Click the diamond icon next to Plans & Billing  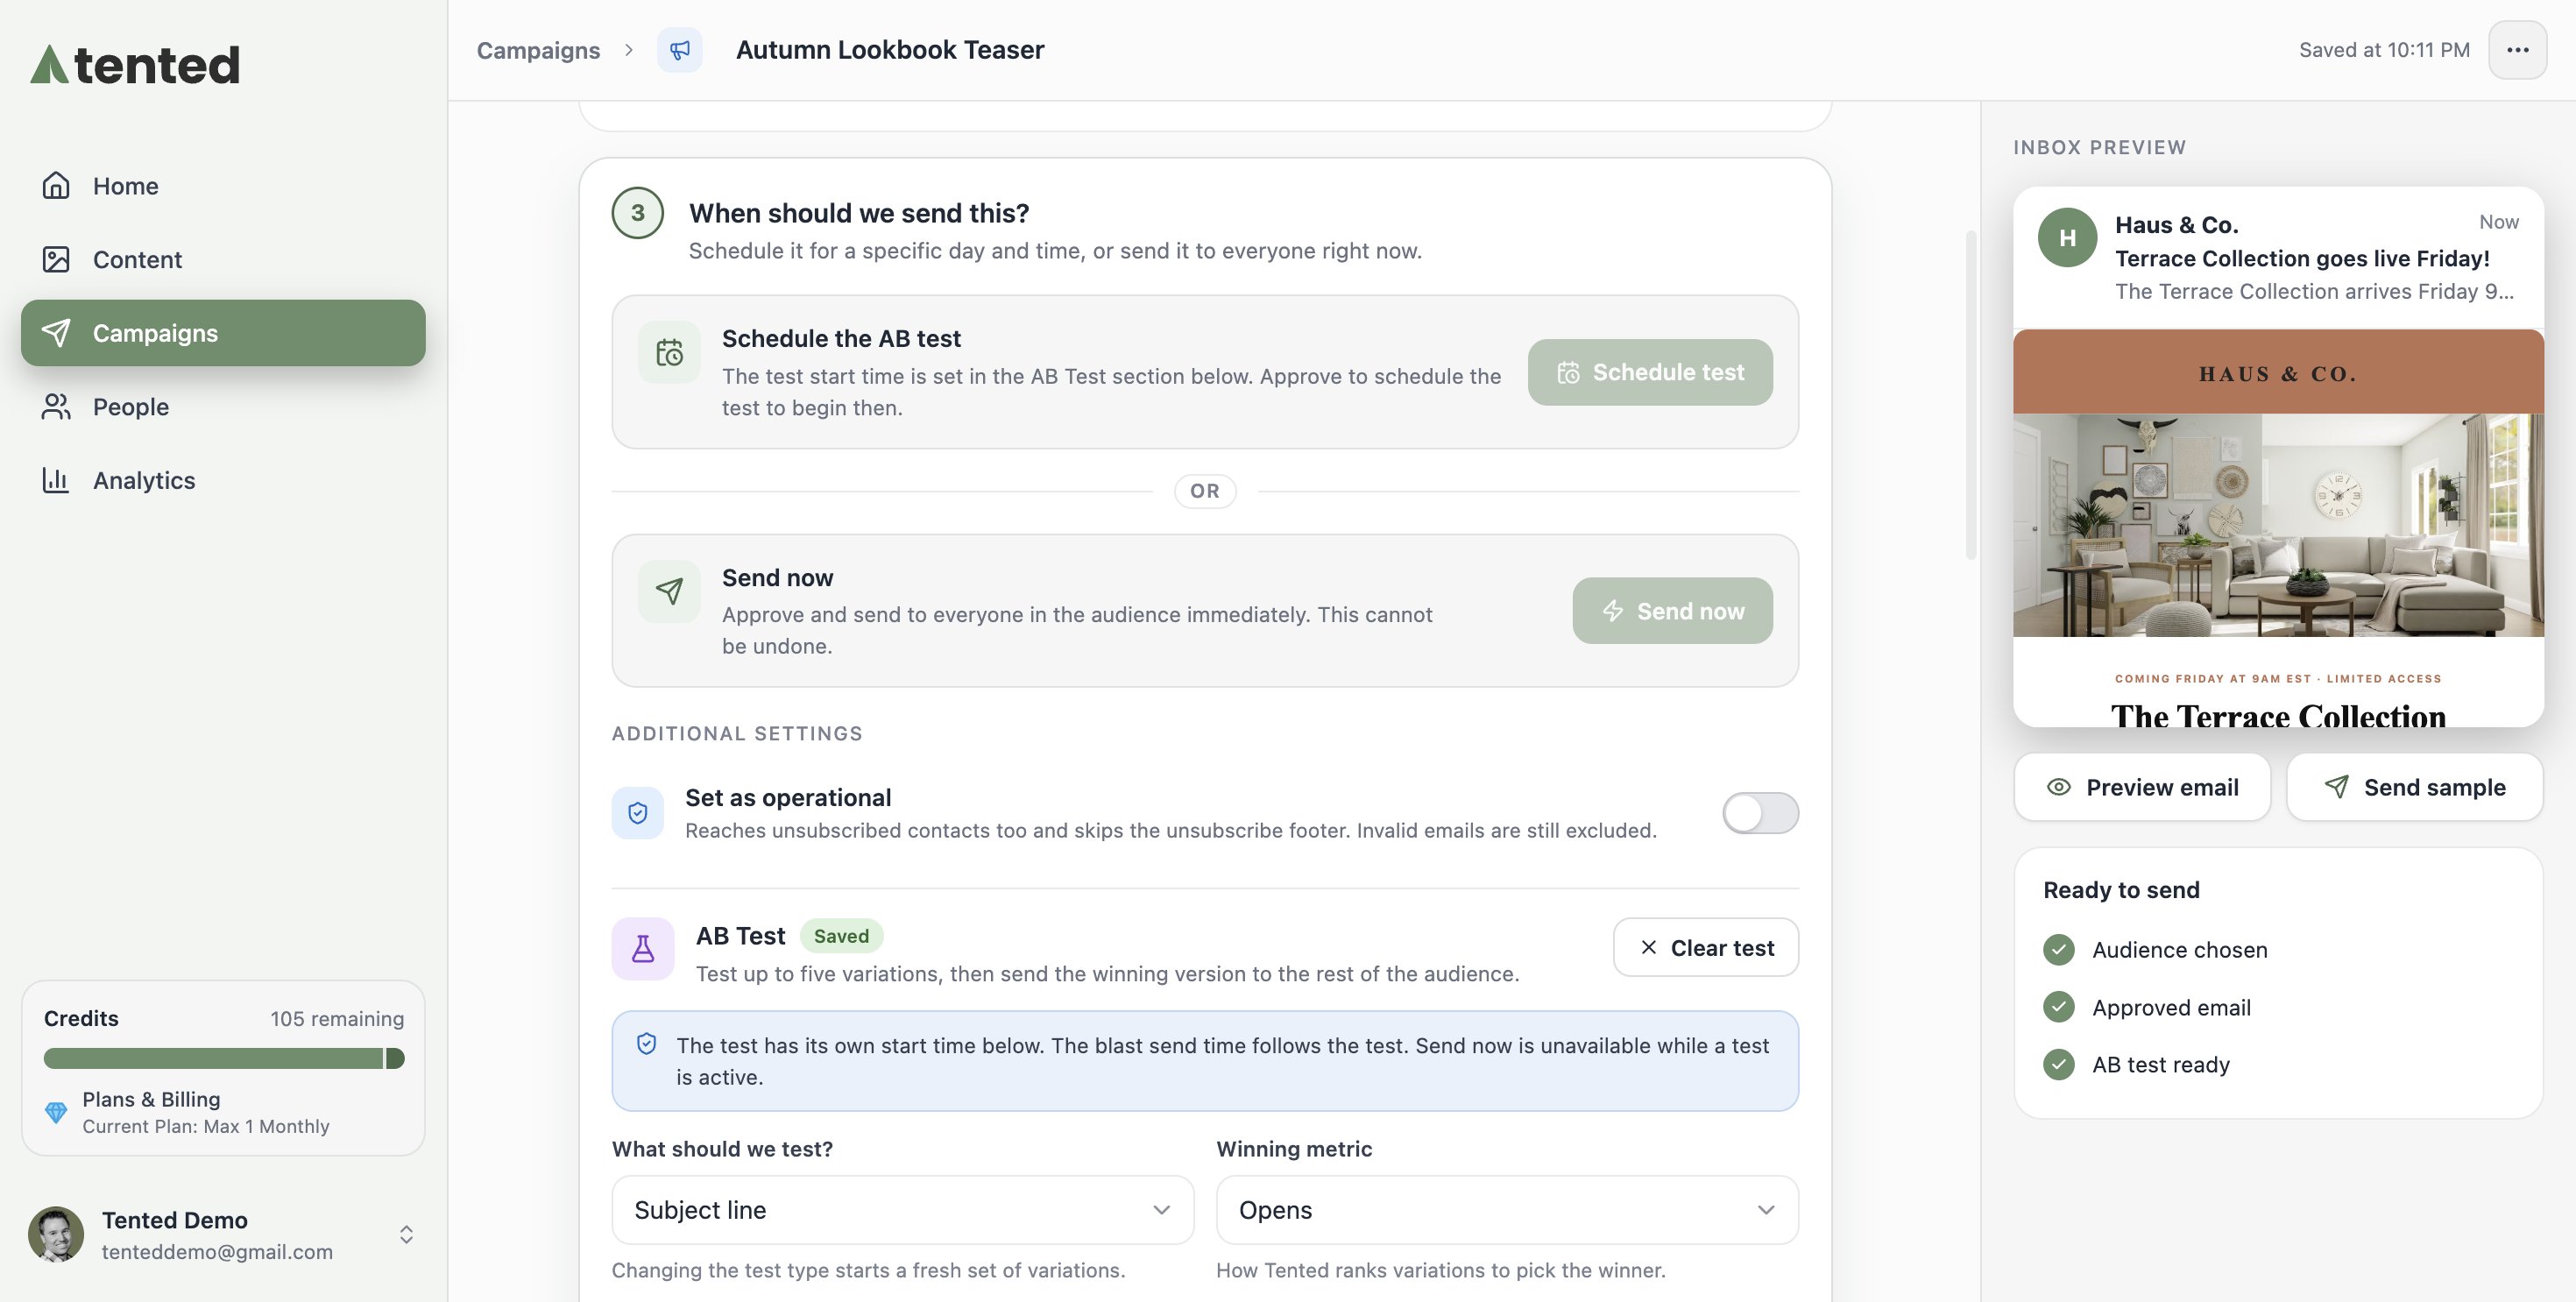pyautogui.click(x=56, y=1112)
